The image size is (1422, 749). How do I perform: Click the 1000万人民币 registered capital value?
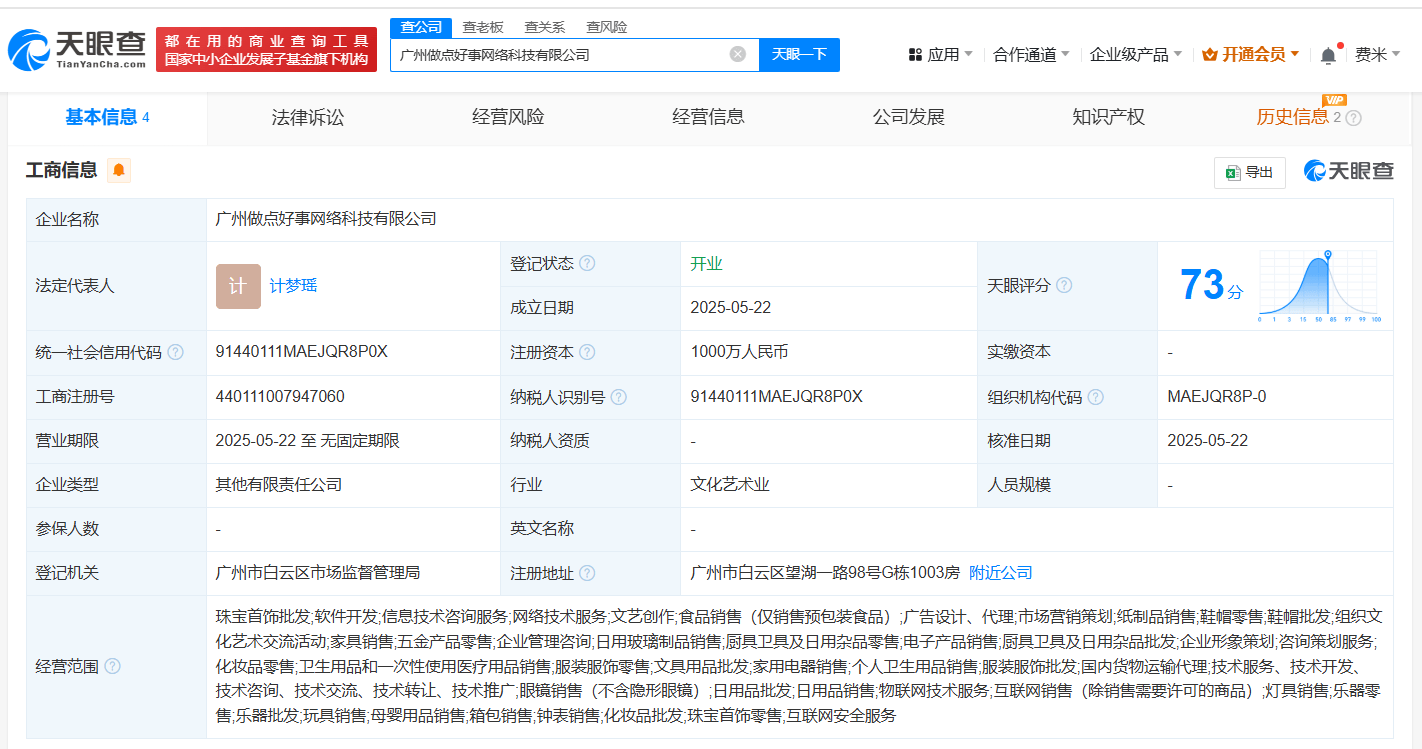click(739, 352)
